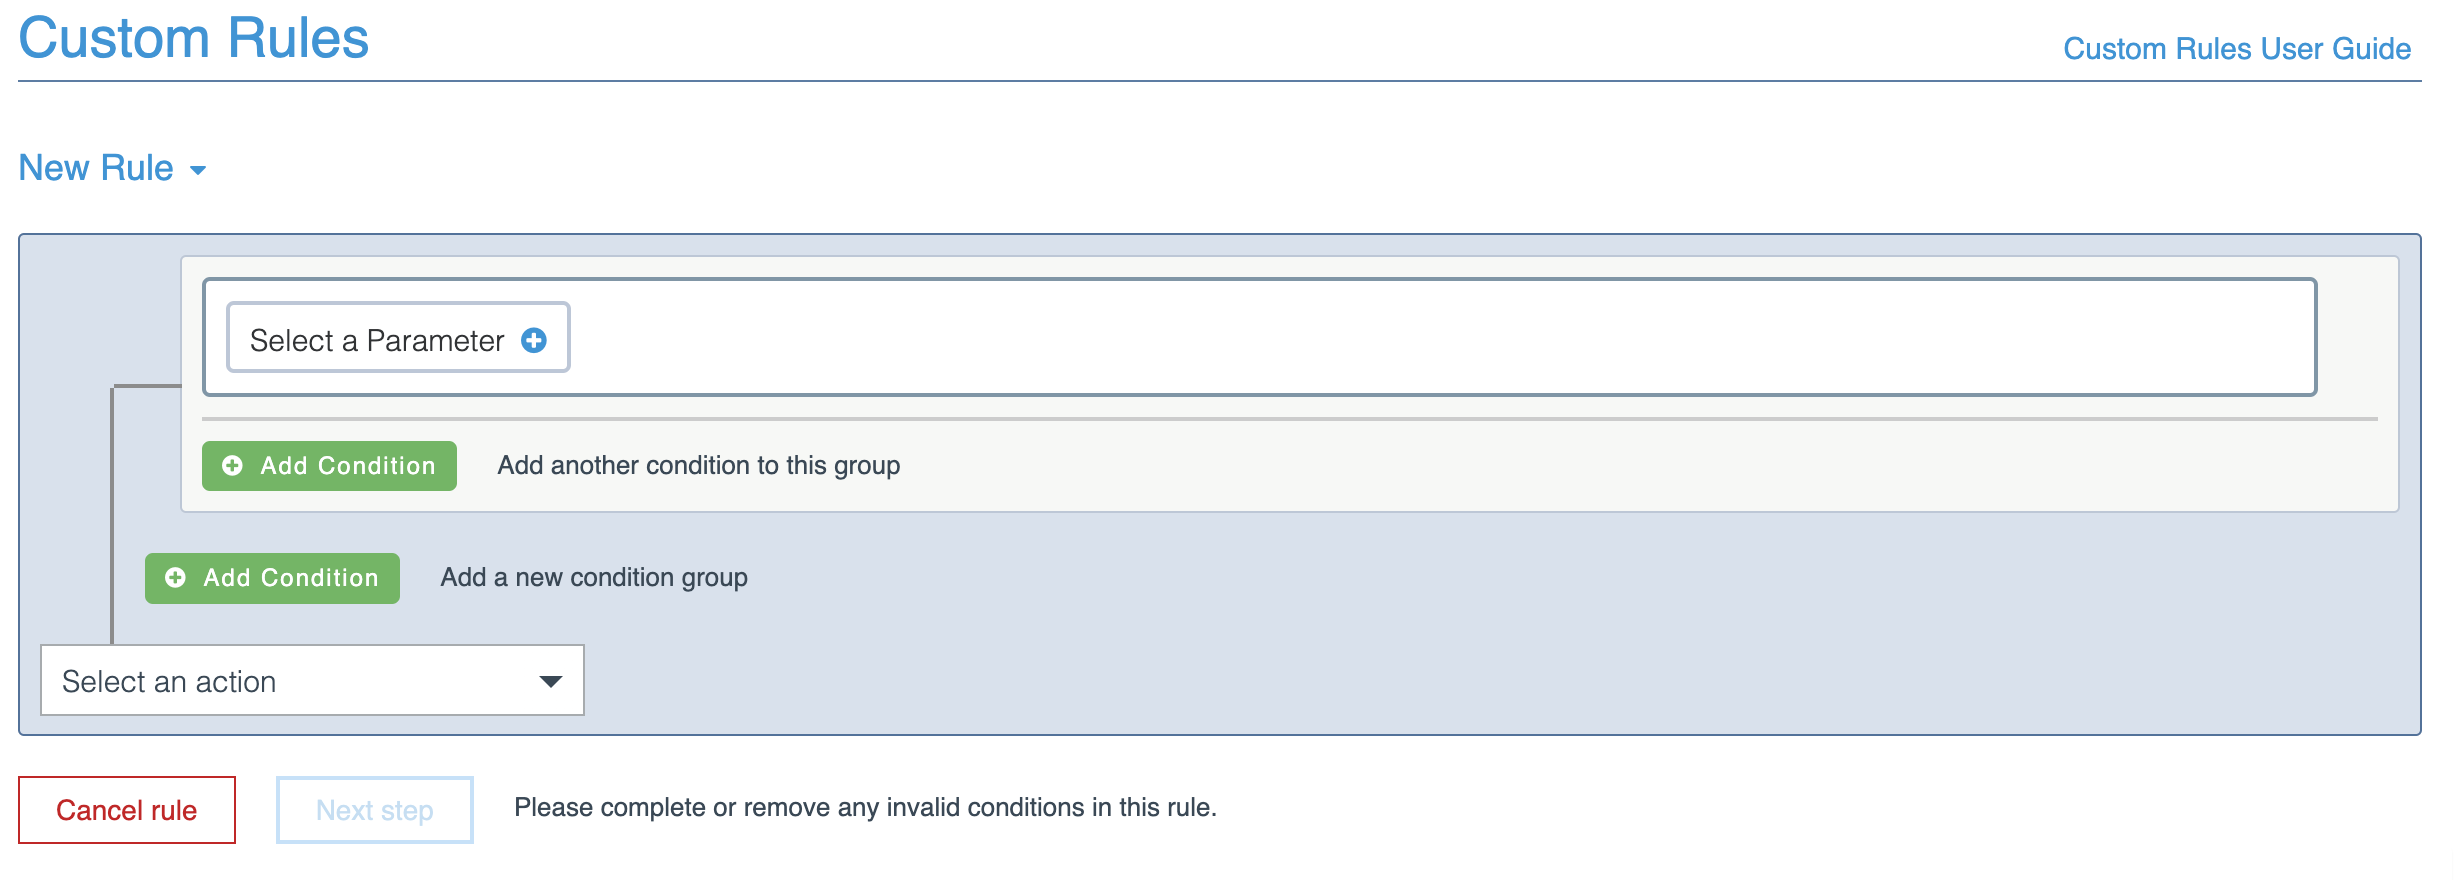
Task: Click the blue plus icon beside Select a Parameter
Action: tap(534, 341)
